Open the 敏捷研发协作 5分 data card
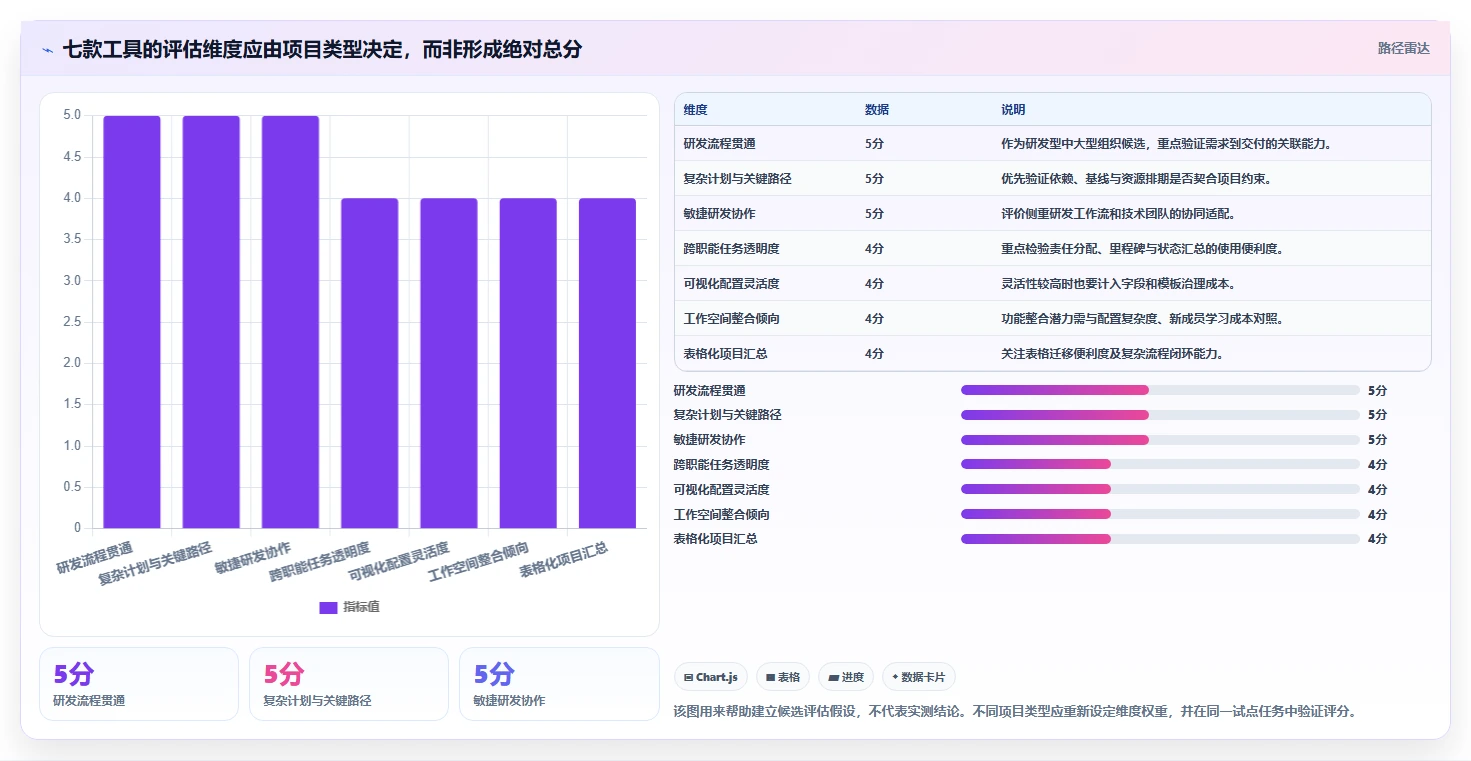This screenshot has width=1471, height=761. click(x=559, y=684)
